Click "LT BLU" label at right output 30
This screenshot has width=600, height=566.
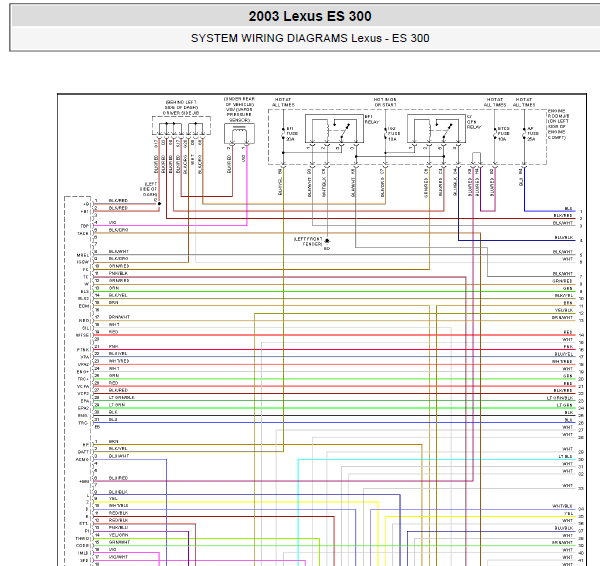(x=566, y=457)
